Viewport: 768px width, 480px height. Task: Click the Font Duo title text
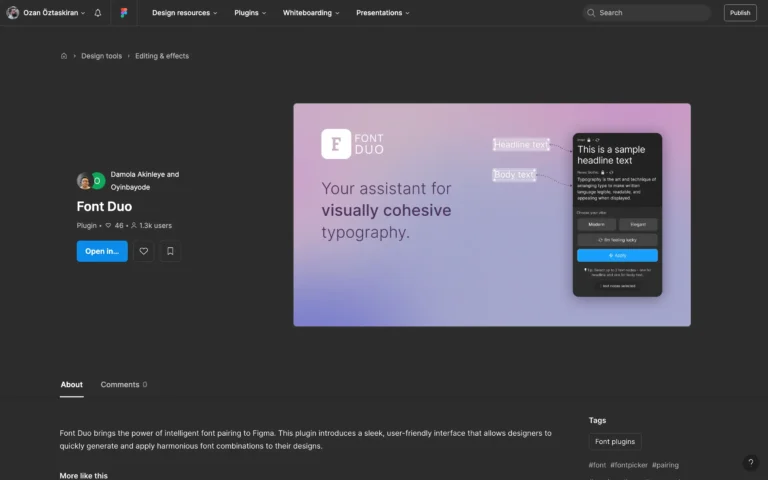click(104, 207)
